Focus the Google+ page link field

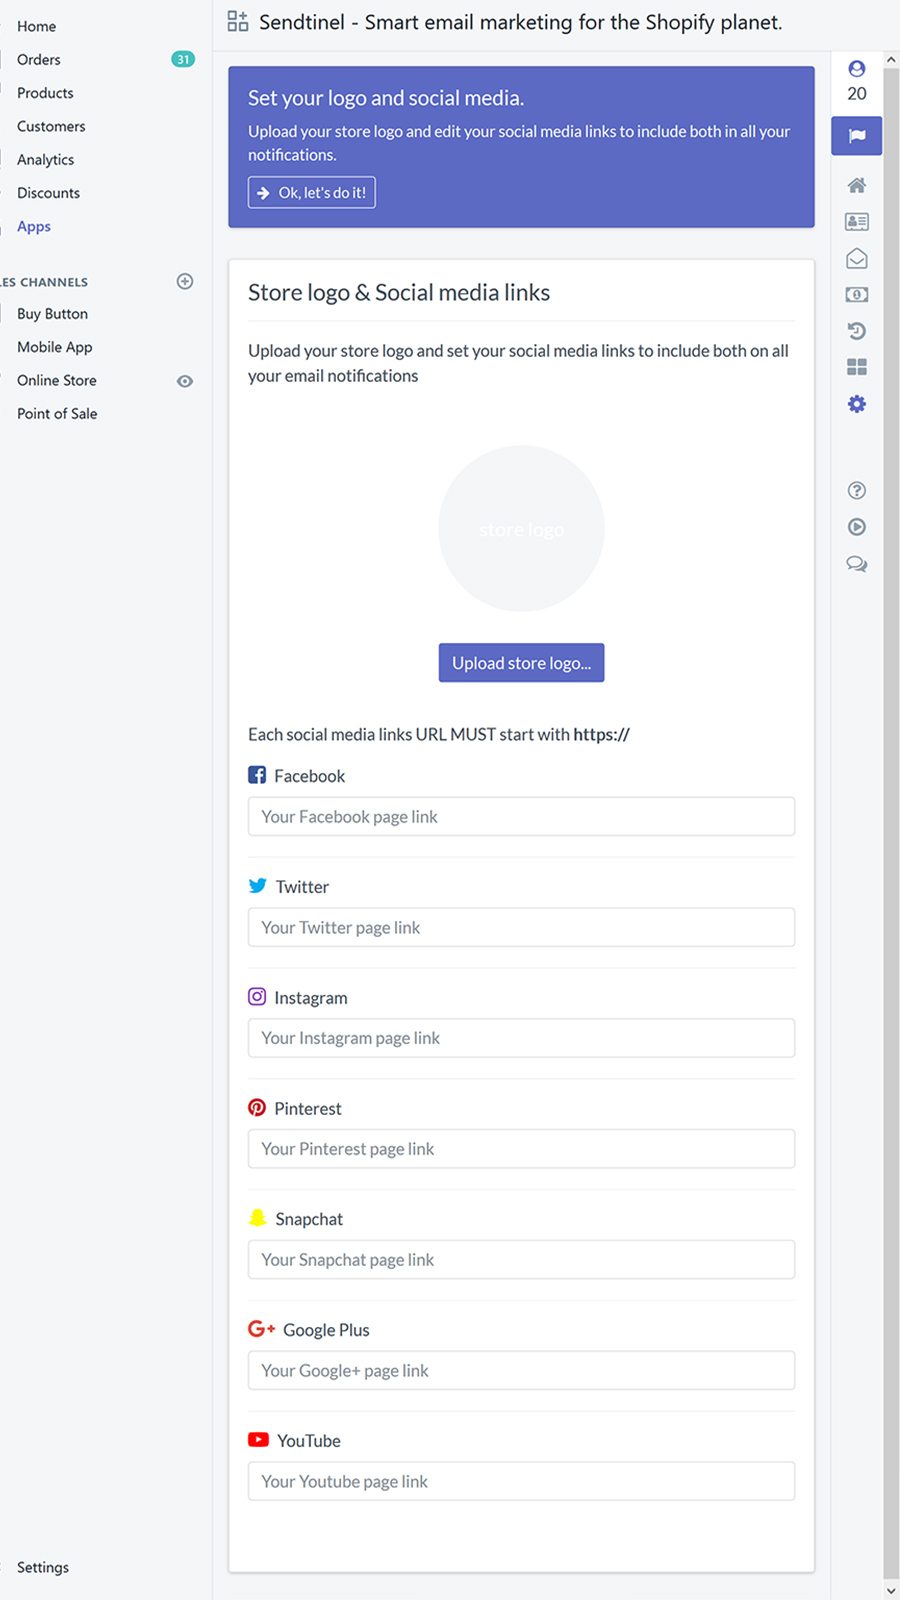521,1371
